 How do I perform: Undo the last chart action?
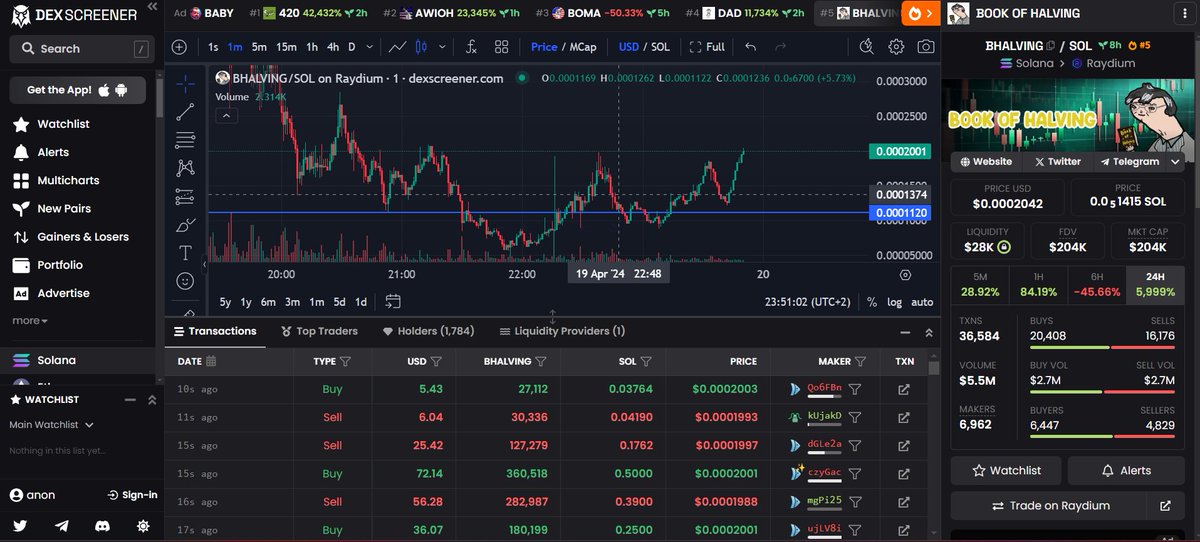[751, 47]
